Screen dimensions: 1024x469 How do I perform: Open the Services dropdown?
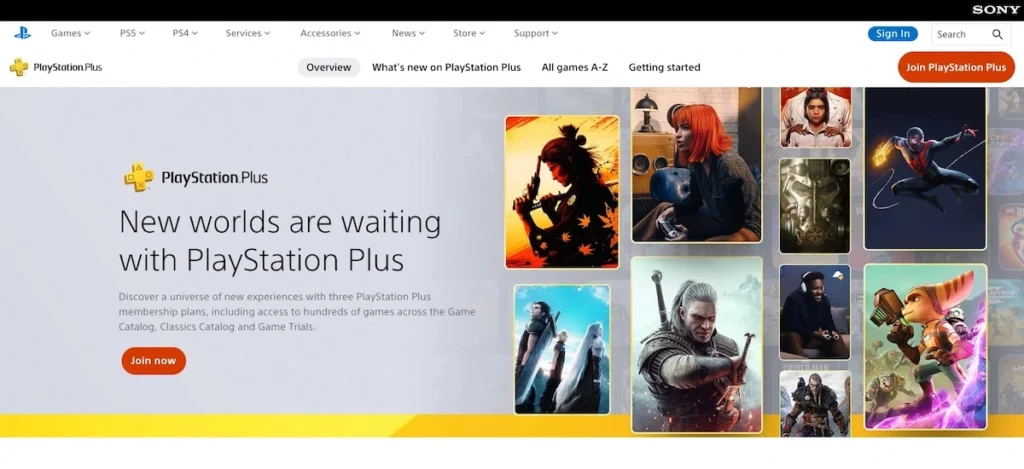coord(248,33)
